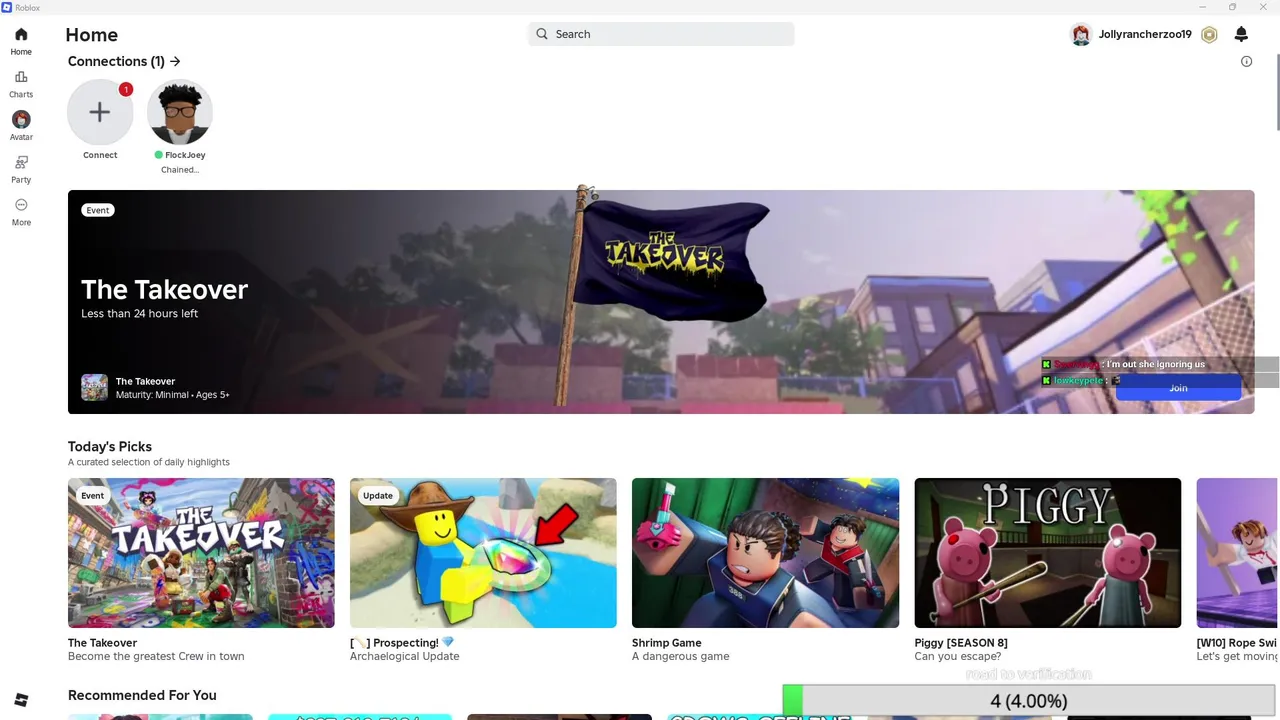Click the Shrimp Game title text
The image size is (1280, 720).
pos(666,643)
